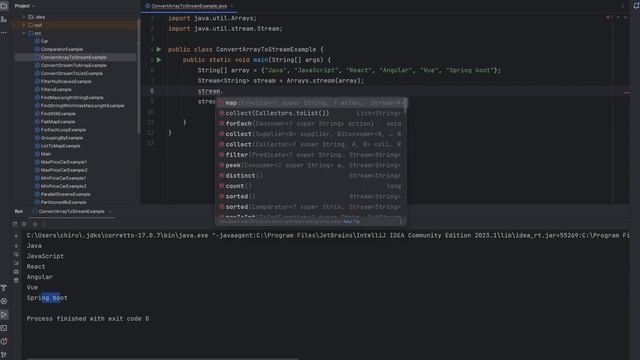Select the Run tool window label
Screen dimensions: 640x360
tap(19, 211)
